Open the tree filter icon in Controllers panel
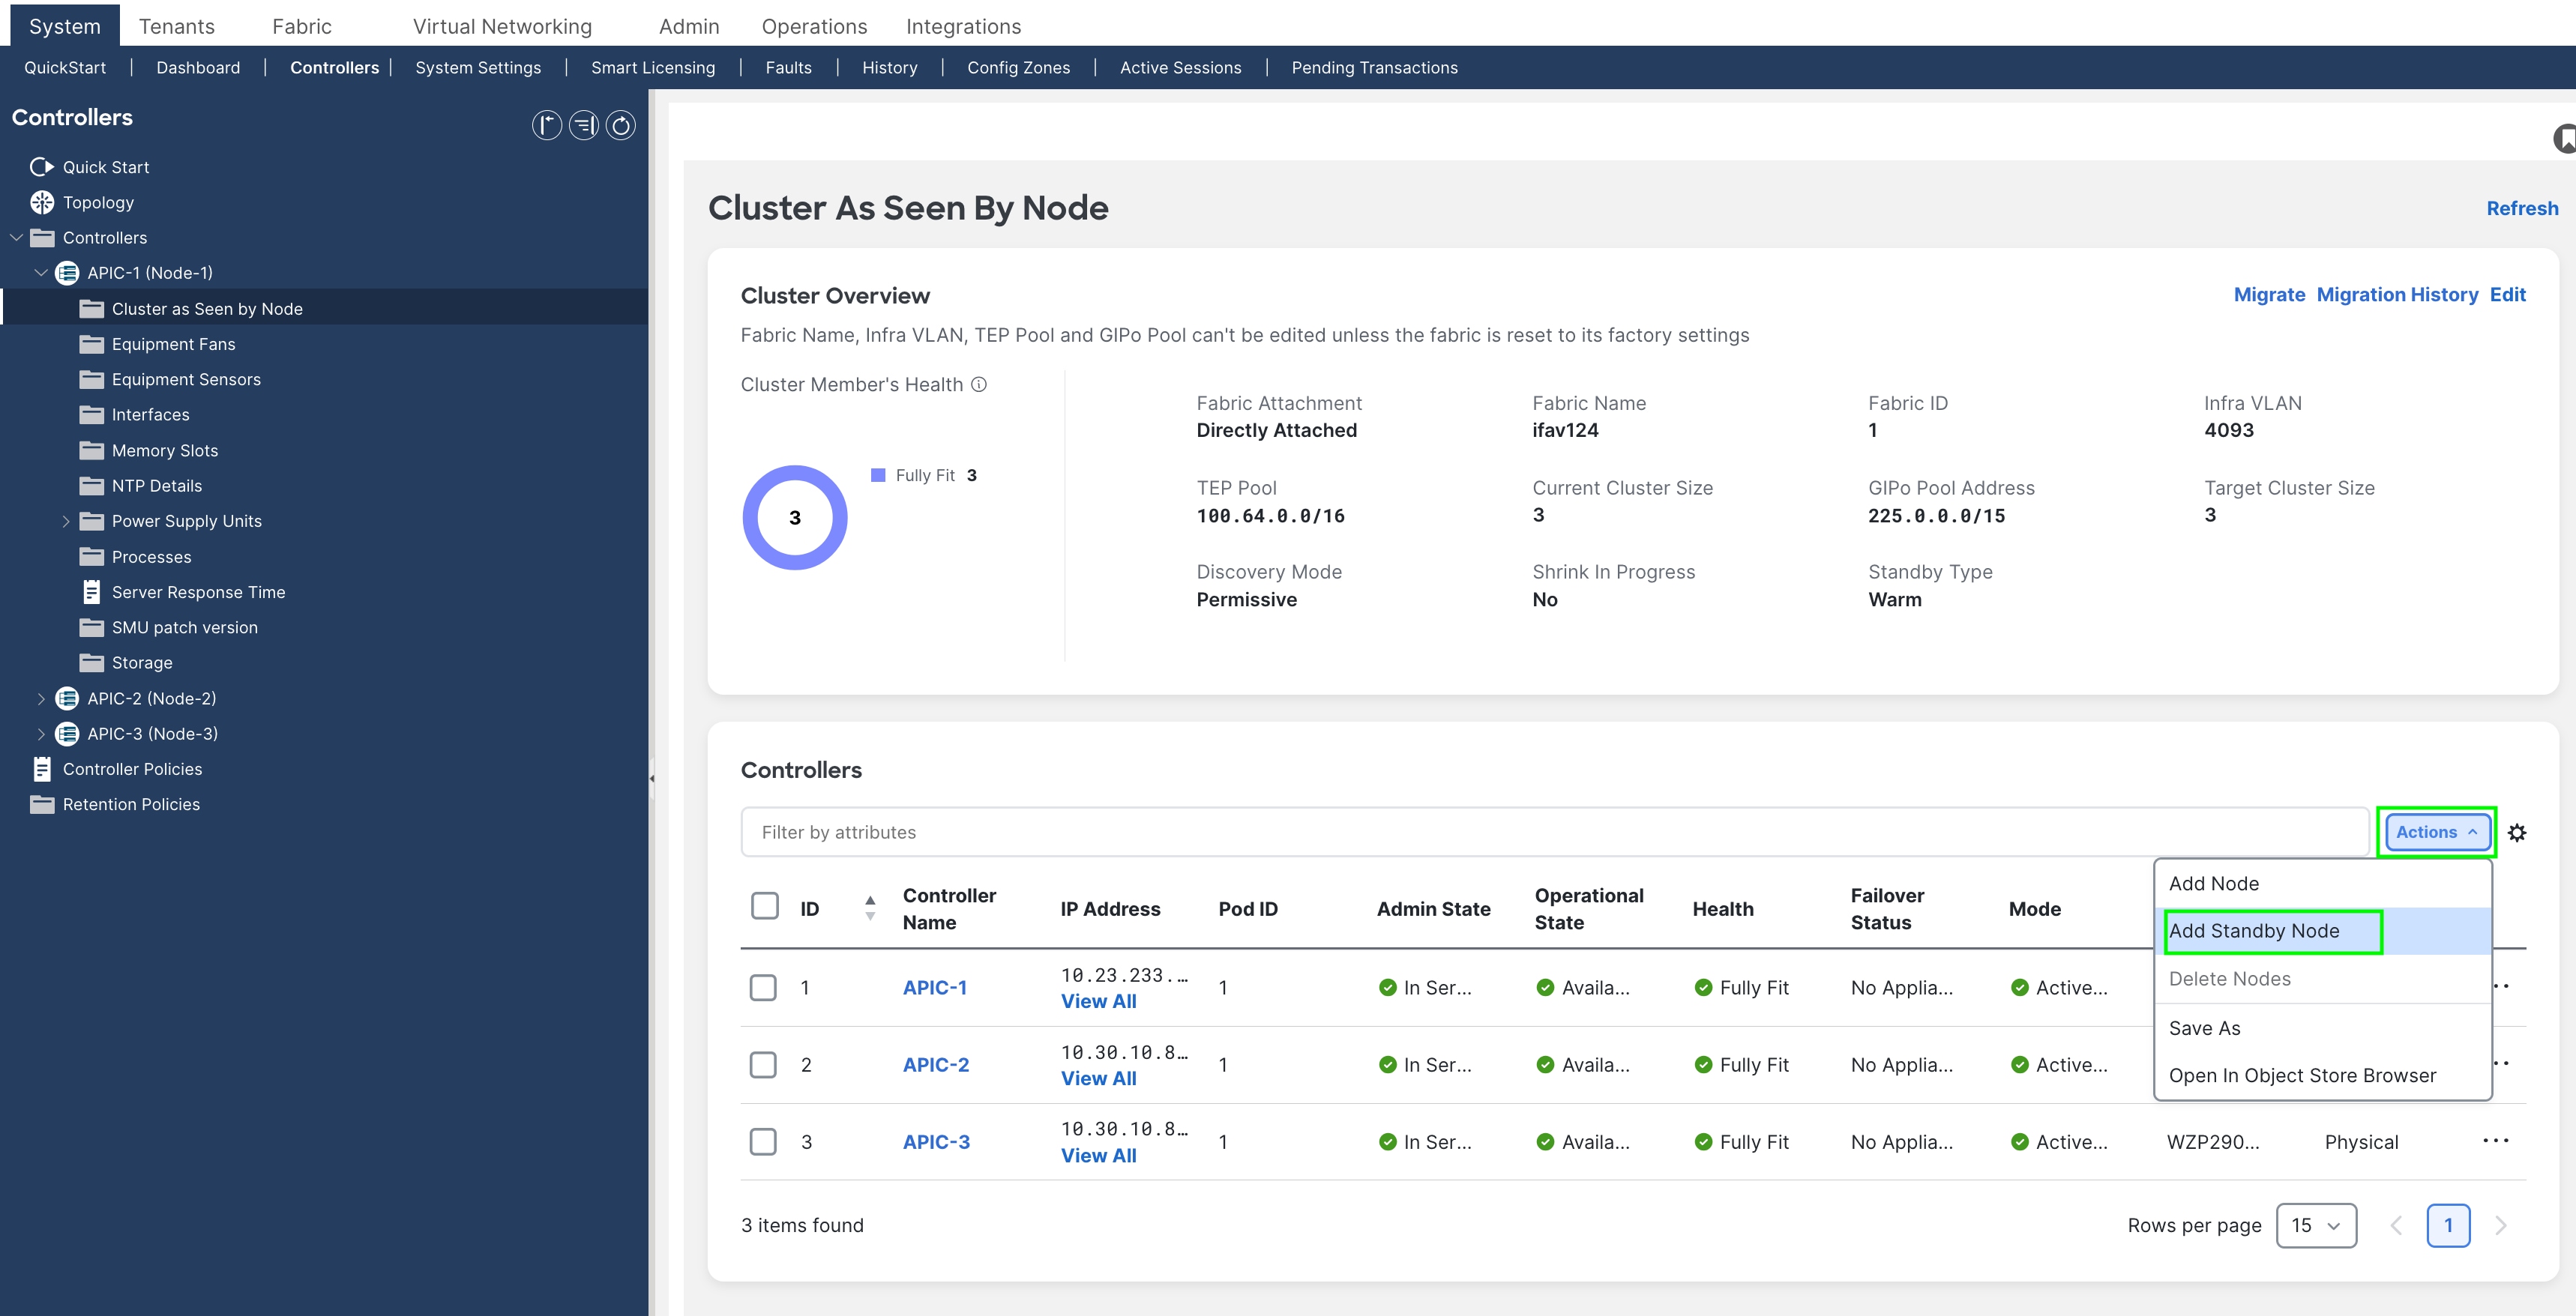2576x1316 pixels. [x=583, y=125]
